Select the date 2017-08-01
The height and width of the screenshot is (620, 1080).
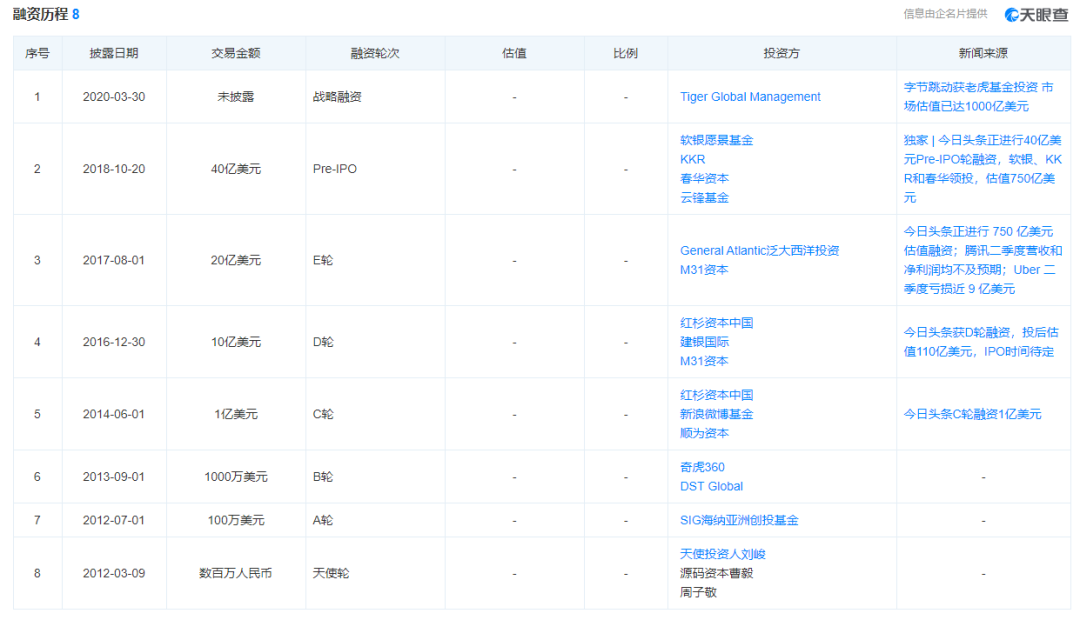point(114,260)
